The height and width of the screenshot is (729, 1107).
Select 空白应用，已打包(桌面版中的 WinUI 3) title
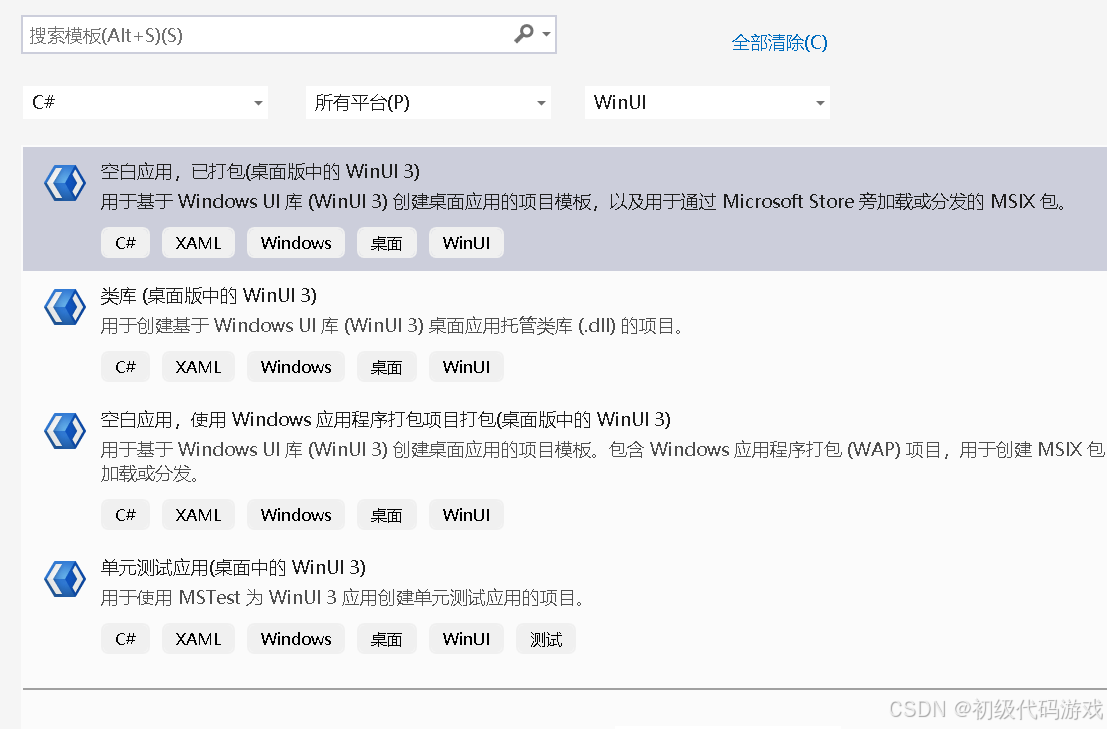coord(260,171)
